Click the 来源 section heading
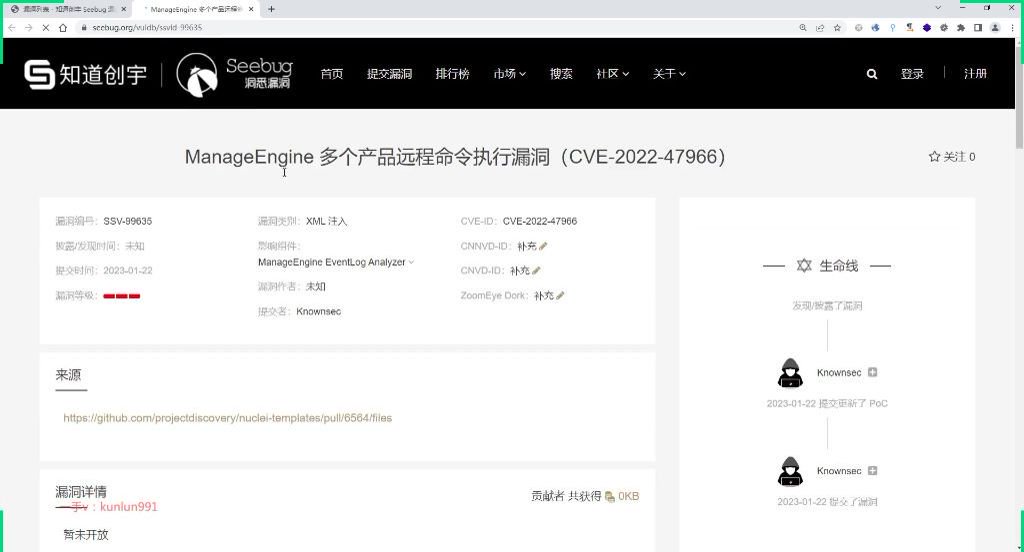This screenshot has height=552, width=1024. [68, 375]
